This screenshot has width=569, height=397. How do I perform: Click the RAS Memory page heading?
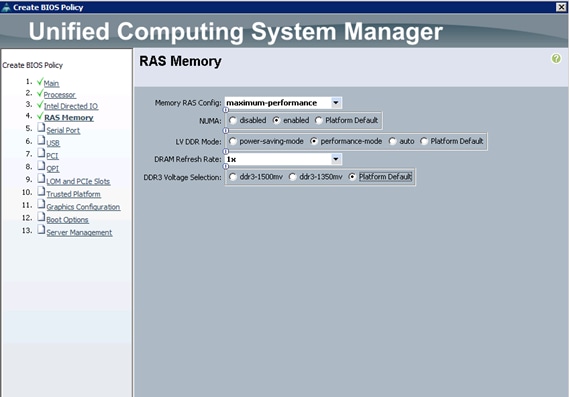[x=180, y=61]
